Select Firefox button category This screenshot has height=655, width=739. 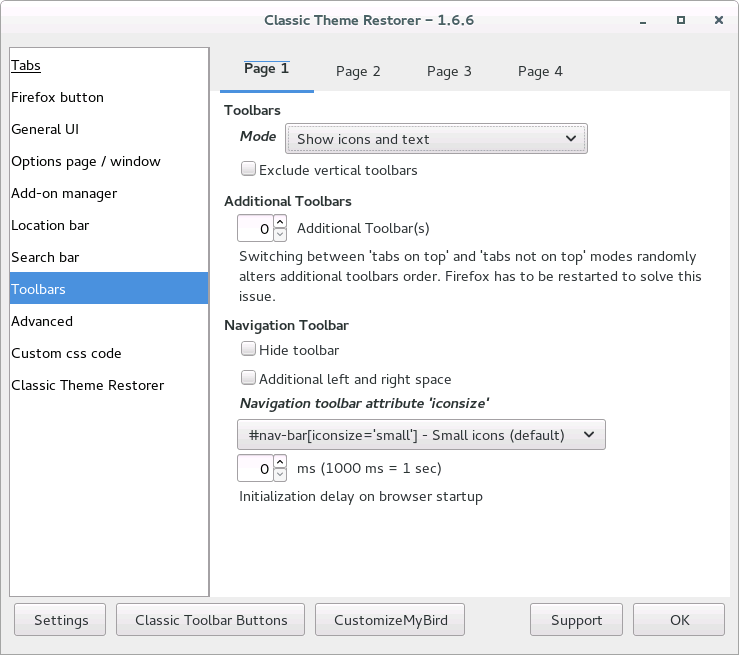[109, 98]
